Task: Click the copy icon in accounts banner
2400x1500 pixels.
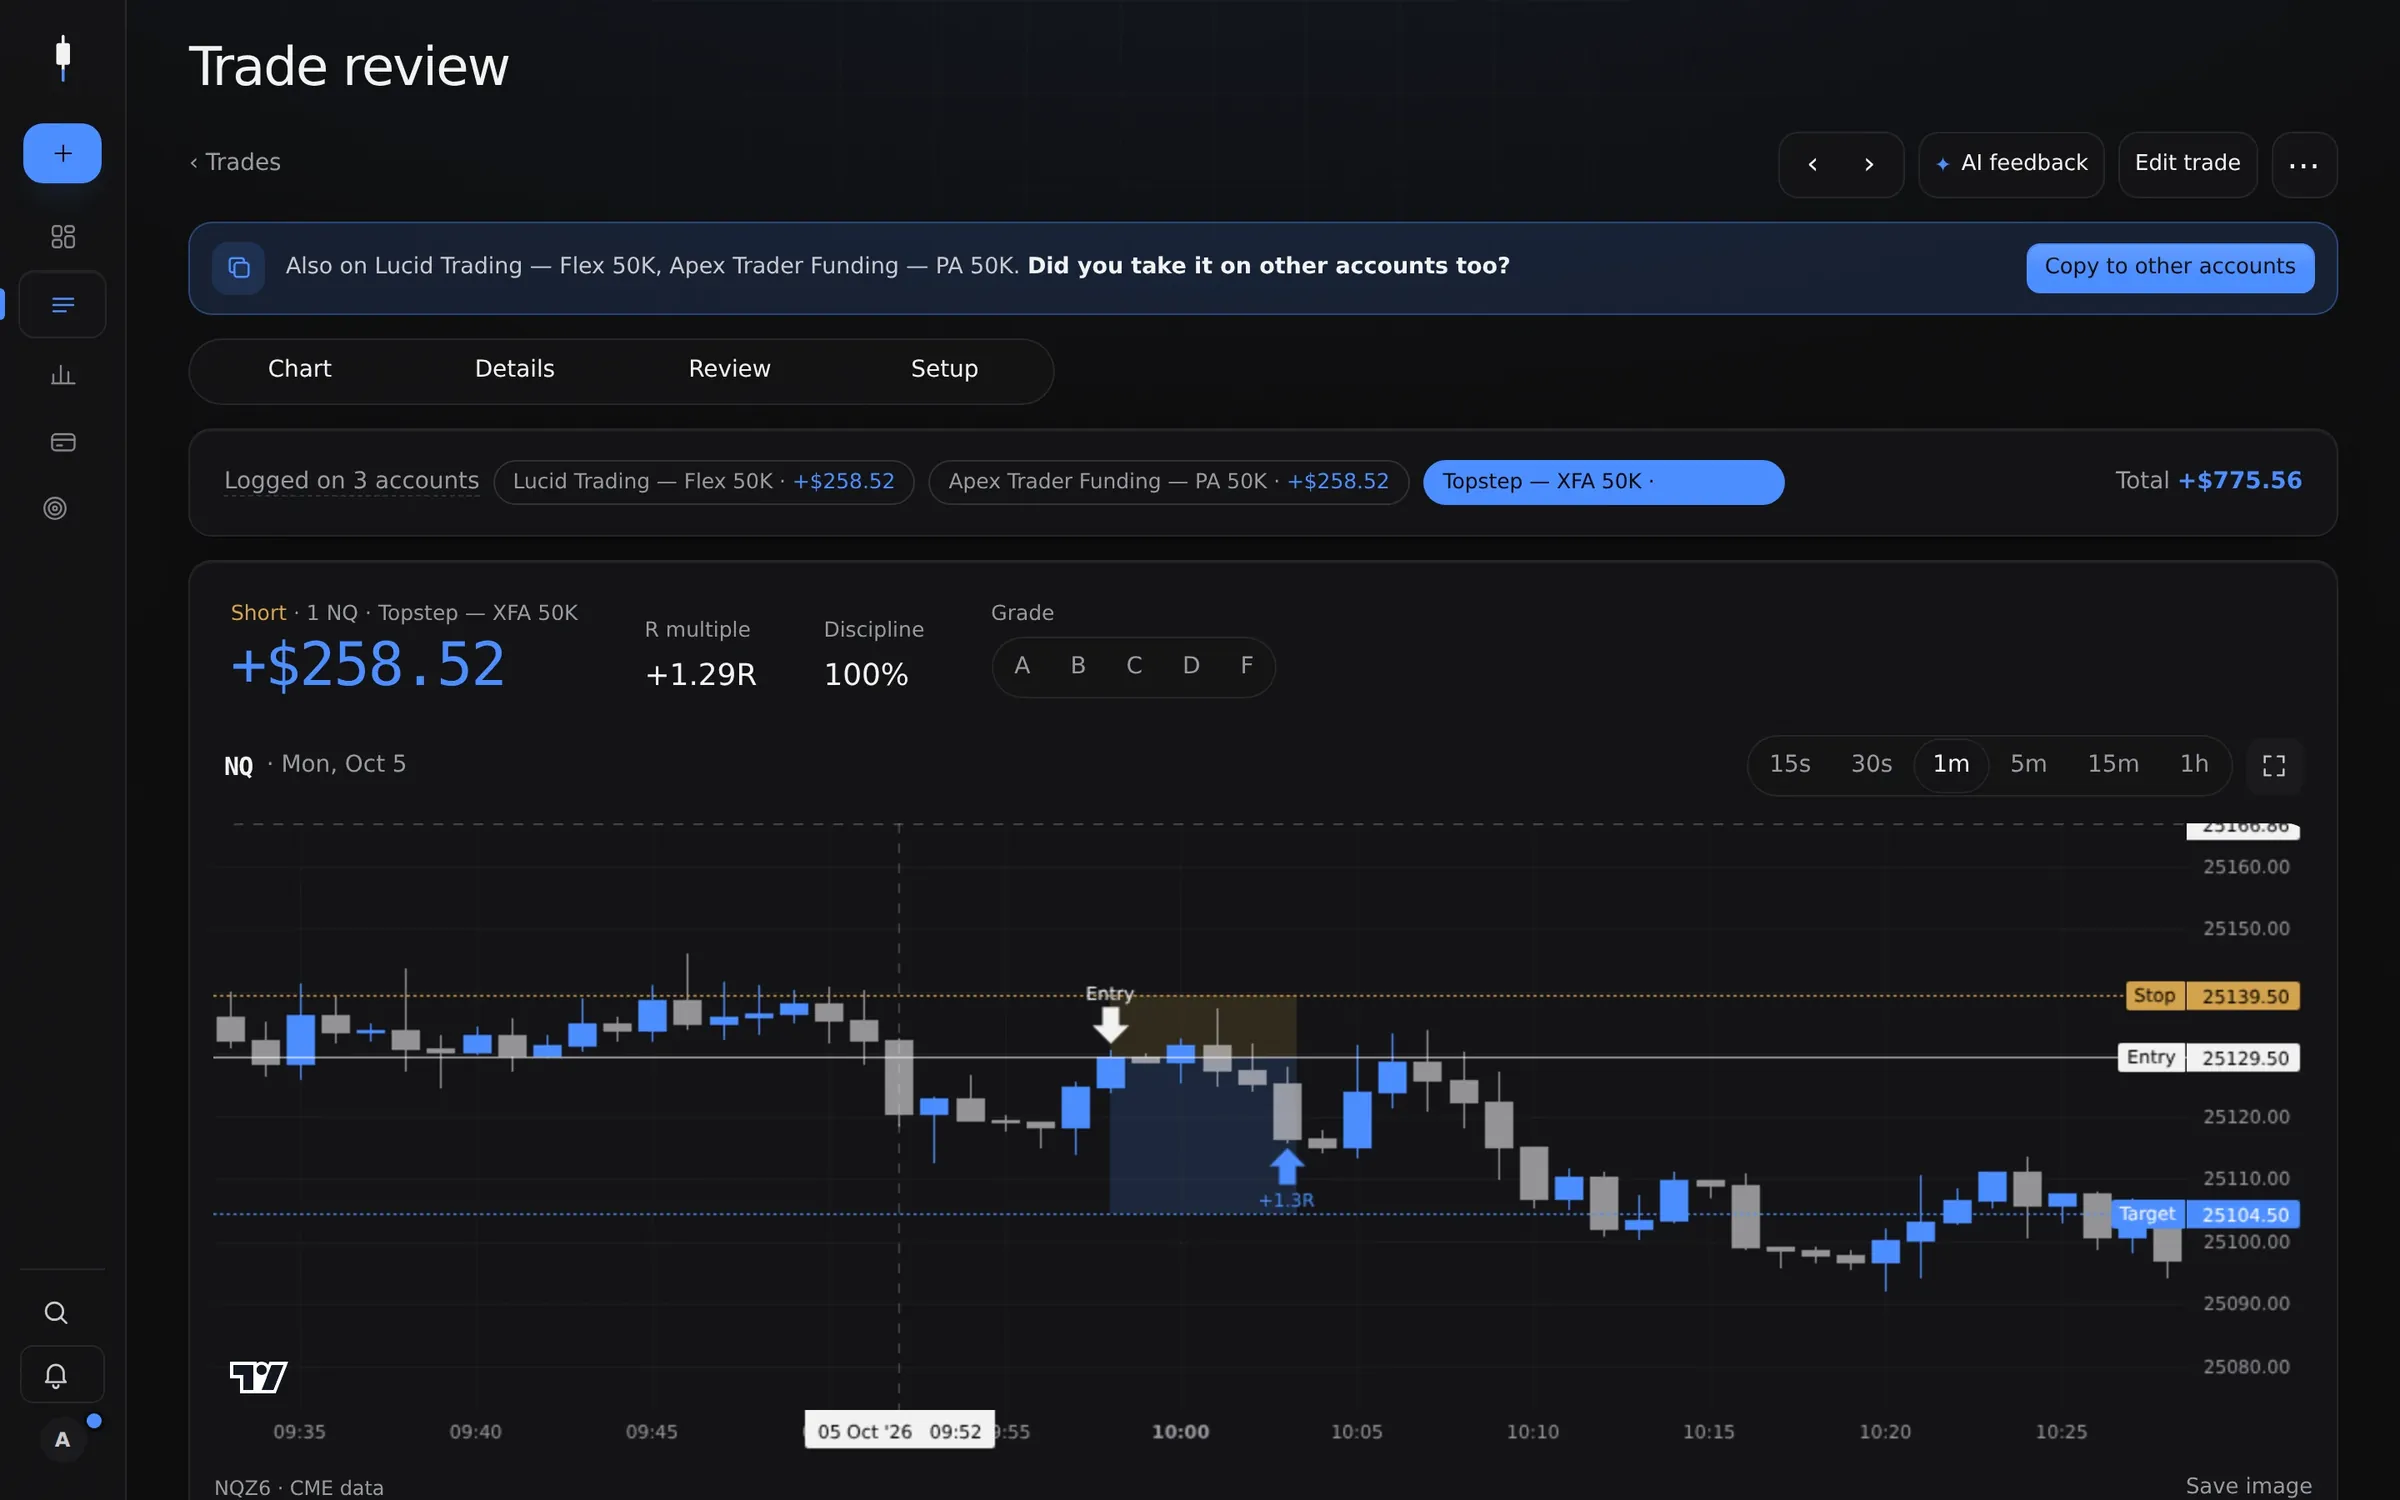Action: (238, 268)
